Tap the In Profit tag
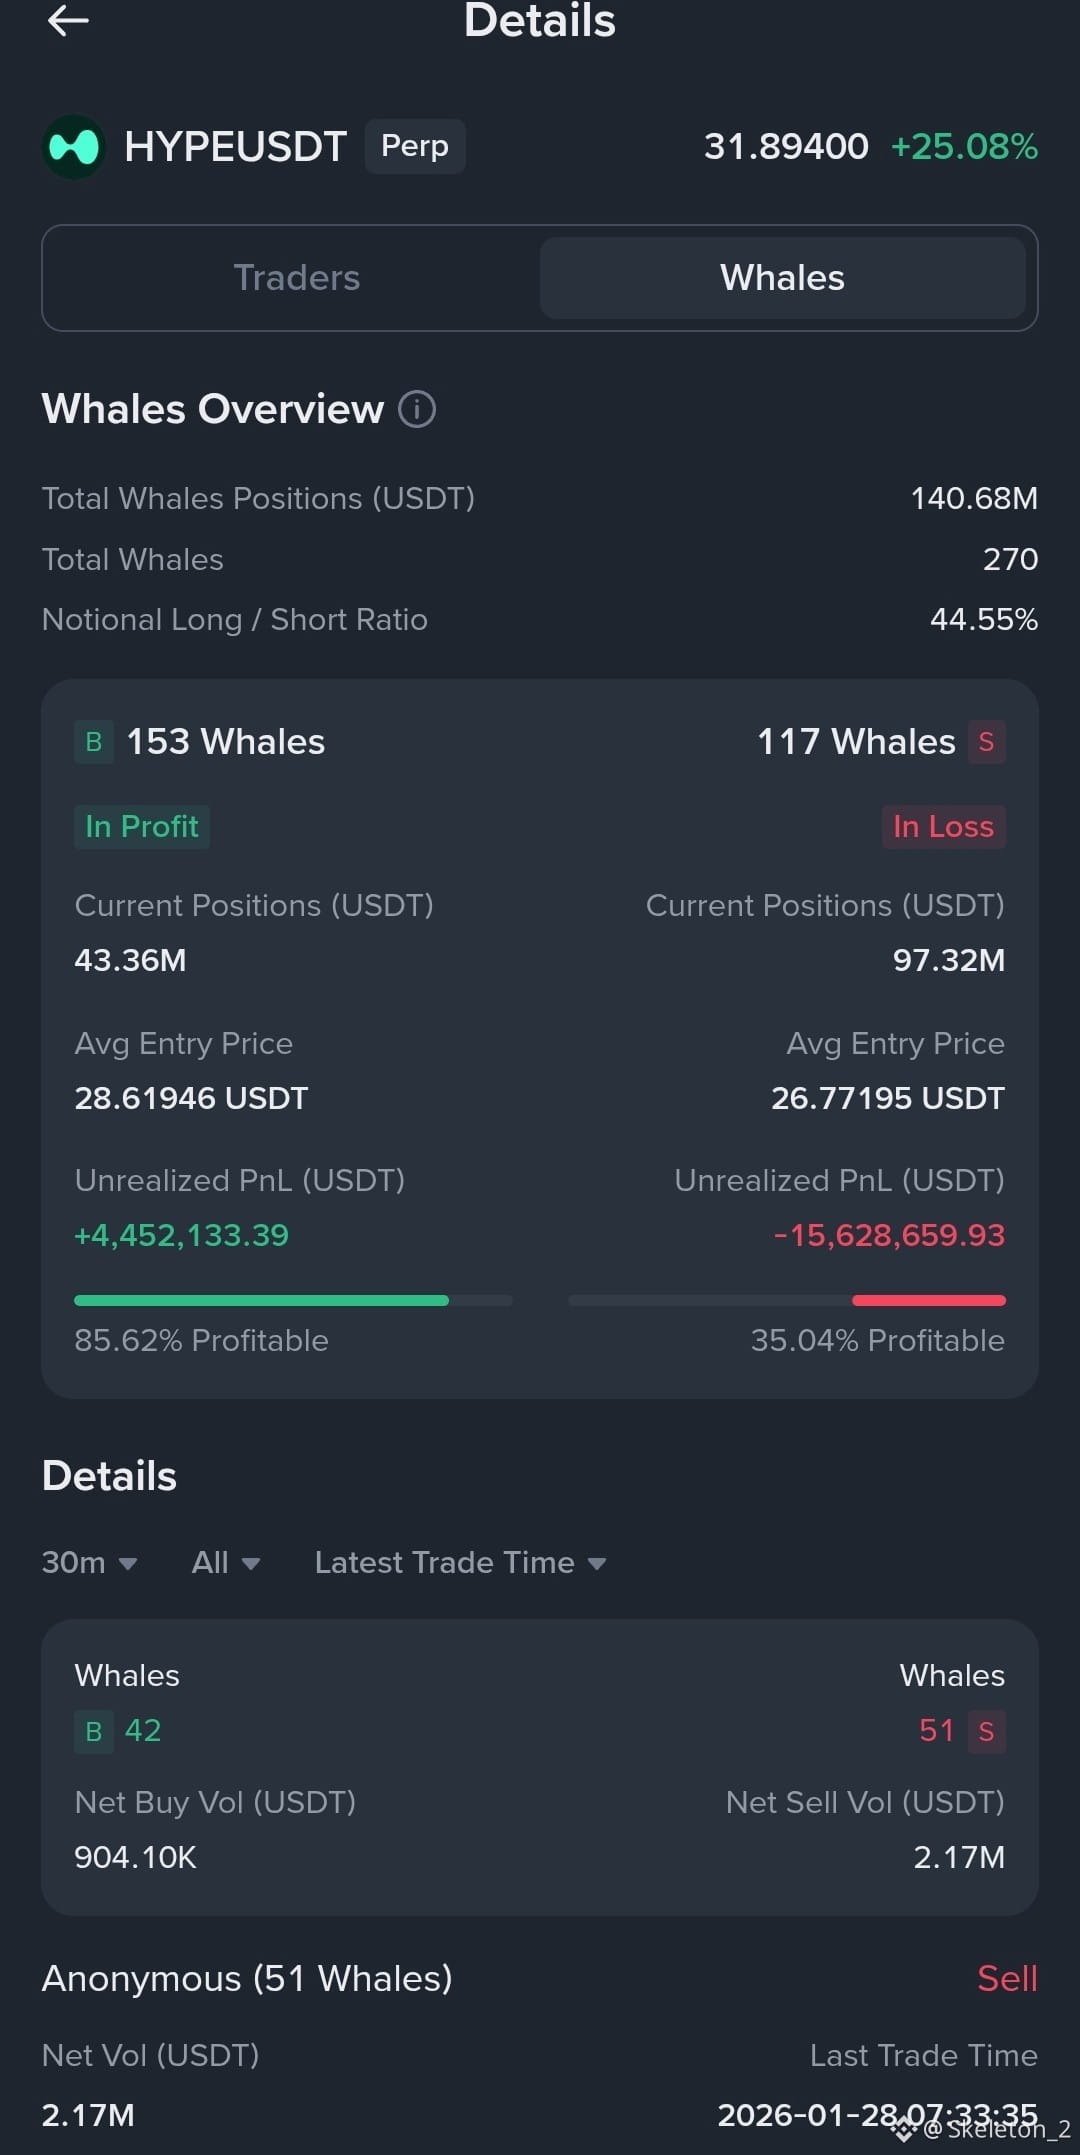The height and width of the screenshot is (2155, 1080). (142, 827)
